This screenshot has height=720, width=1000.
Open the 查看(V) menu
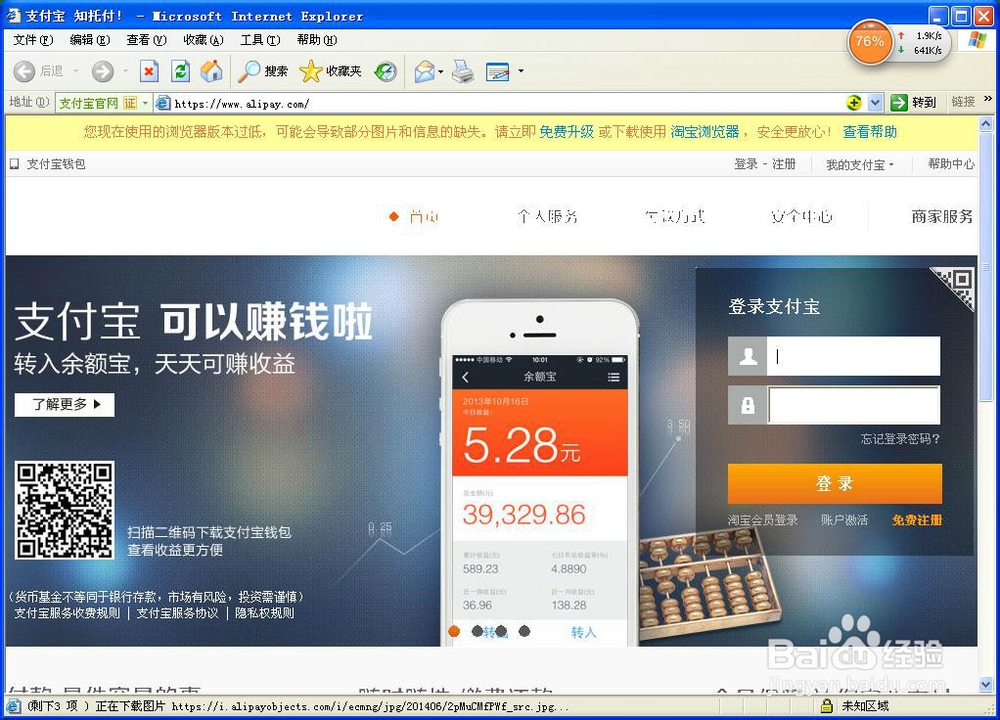pos(147,40)
